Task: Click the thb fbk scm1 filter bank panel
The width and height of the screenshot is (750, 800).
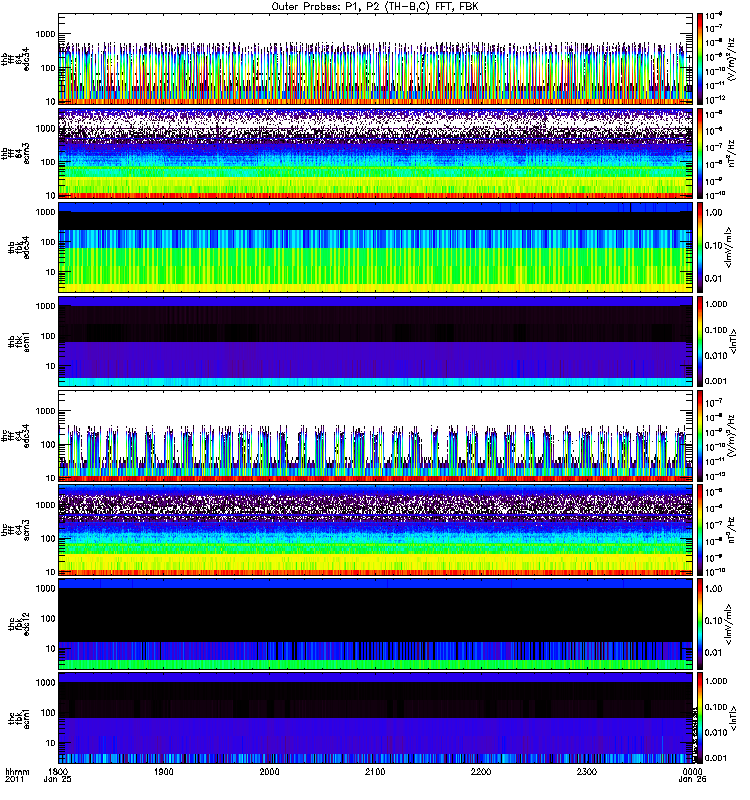Action: pyautogui.click(x=376, y=341)
